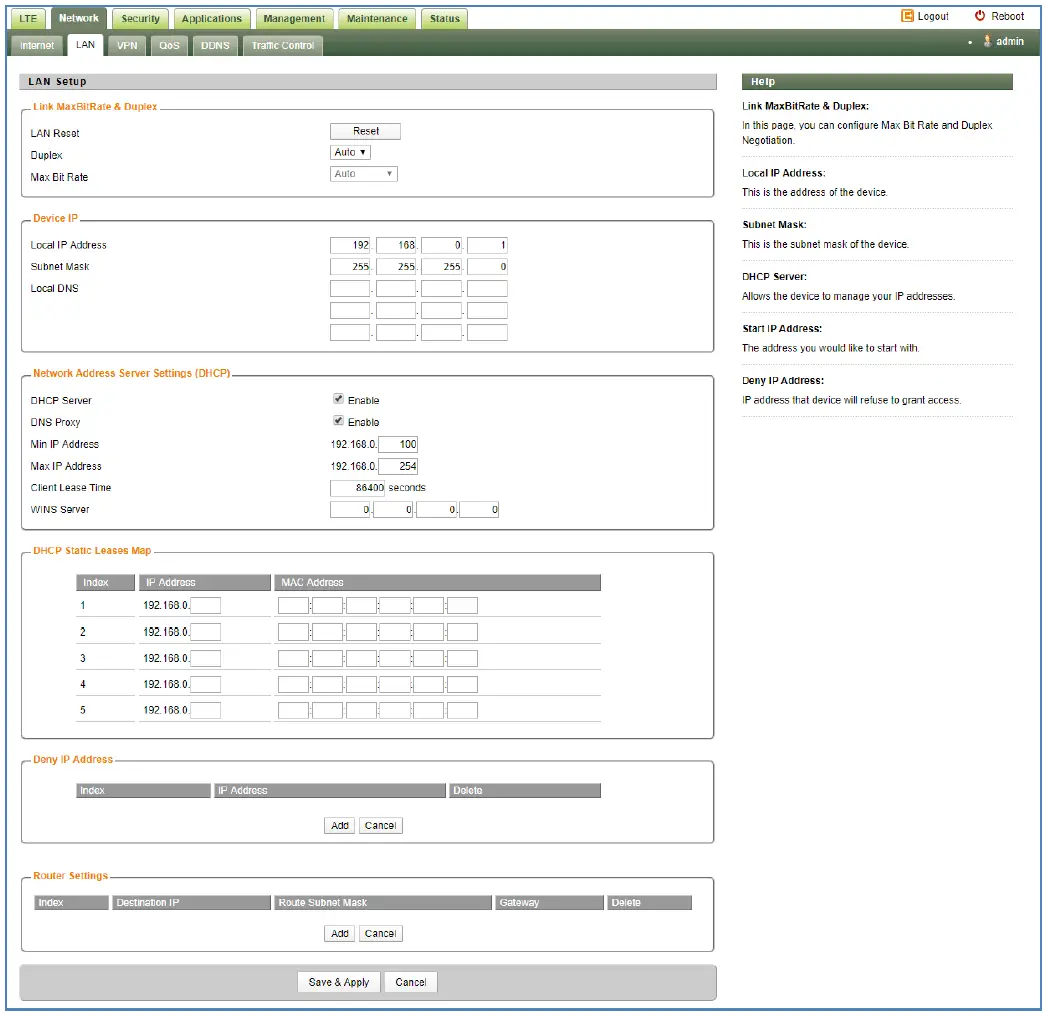Click the Client Lease Time field

357,488
